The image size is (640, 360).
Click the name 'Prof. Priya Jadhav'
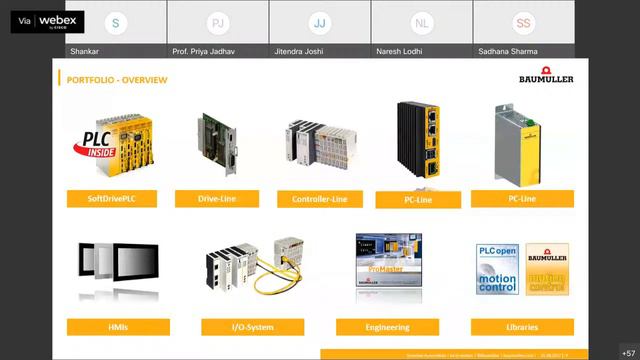[203, 51]
